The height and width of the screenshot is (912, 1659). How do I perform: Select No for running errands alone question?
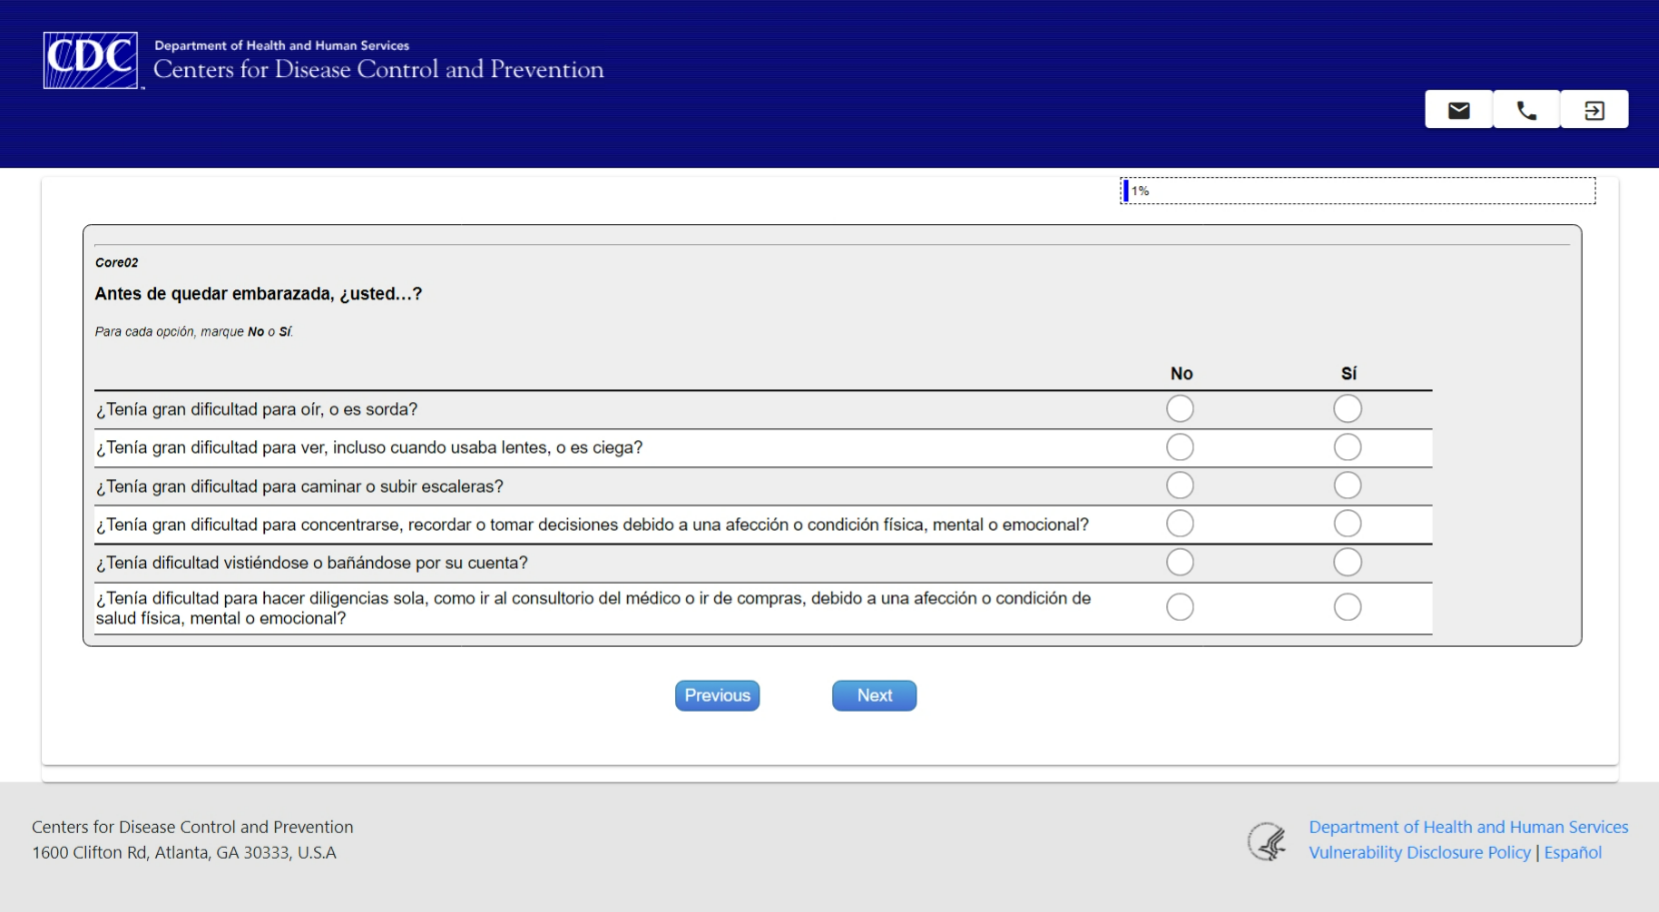tap(1180, 607)
